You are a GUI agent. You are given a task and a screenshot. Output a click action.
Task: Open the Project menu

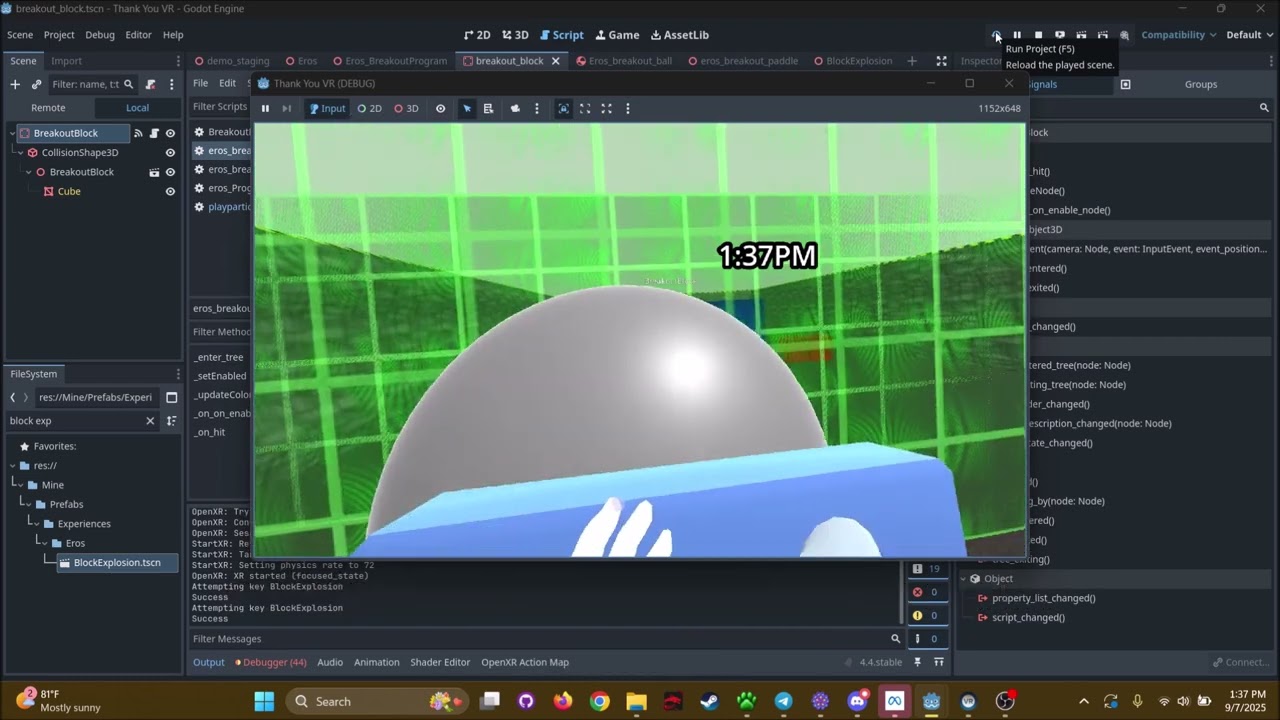click(x=59, y=35)
